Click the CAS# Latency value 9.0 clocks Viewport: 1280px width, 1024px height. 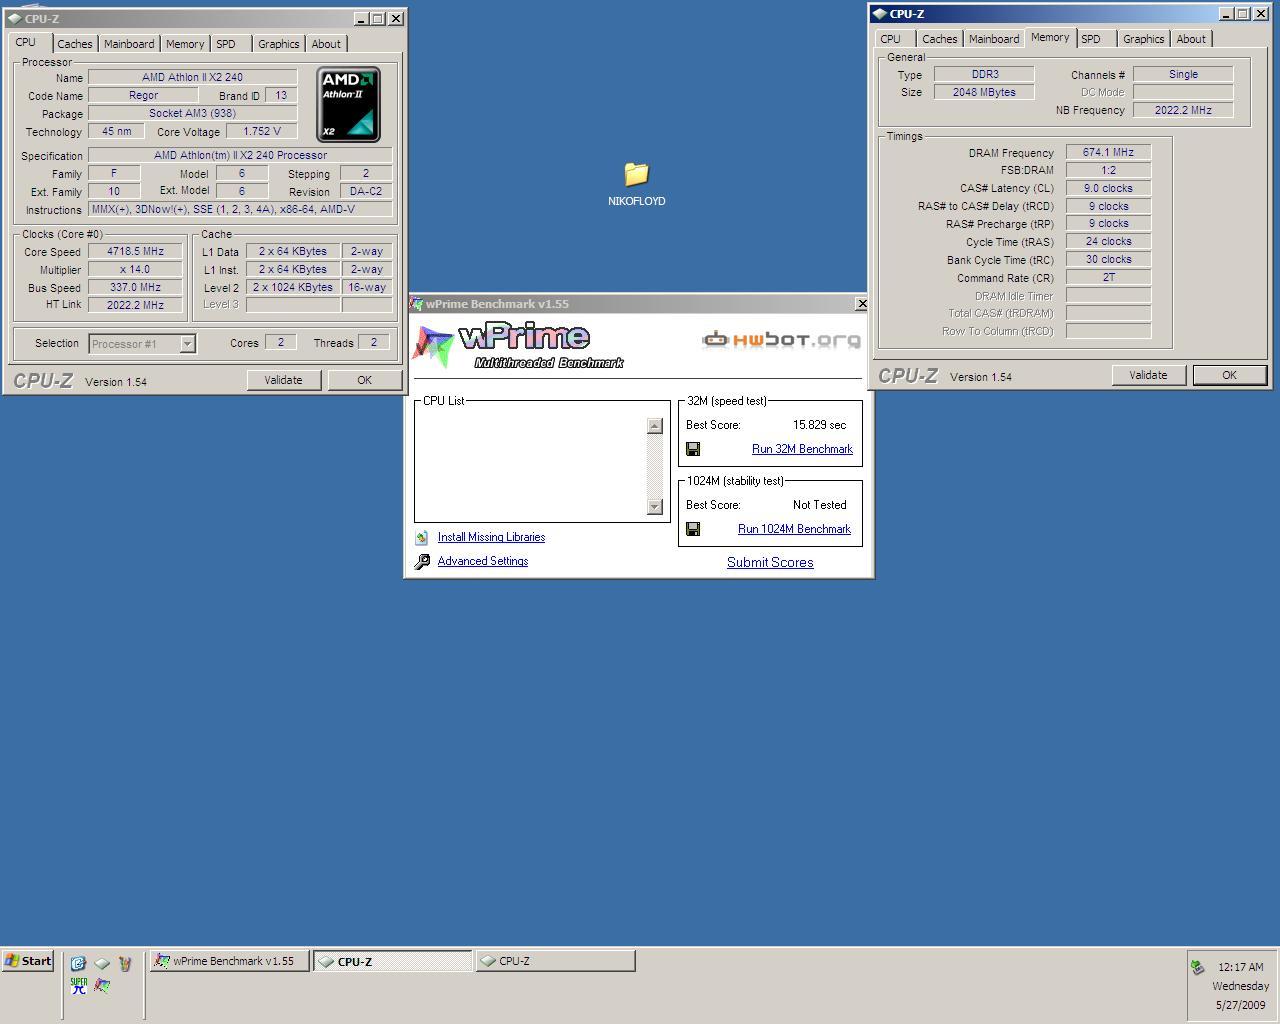pyautogui.click(x=1108, y=188)
